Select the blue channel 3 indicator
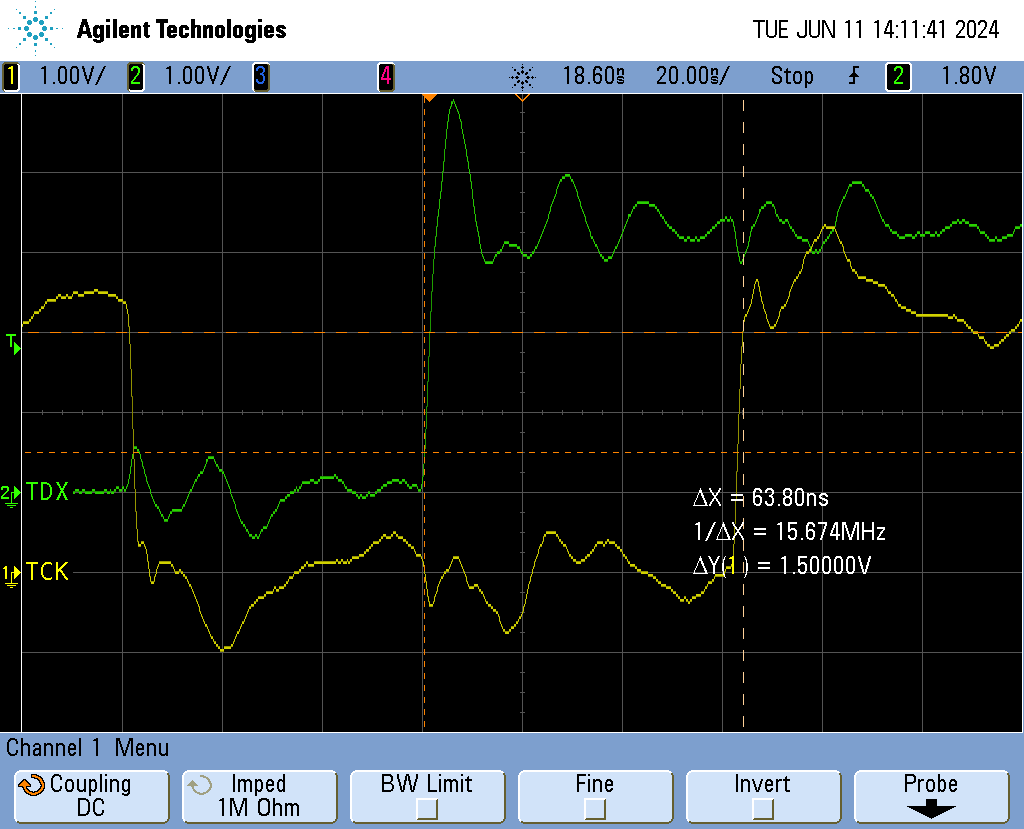The height and width of the screenshot is (829, 1024). pyautogui.click(x=260, y=76)
